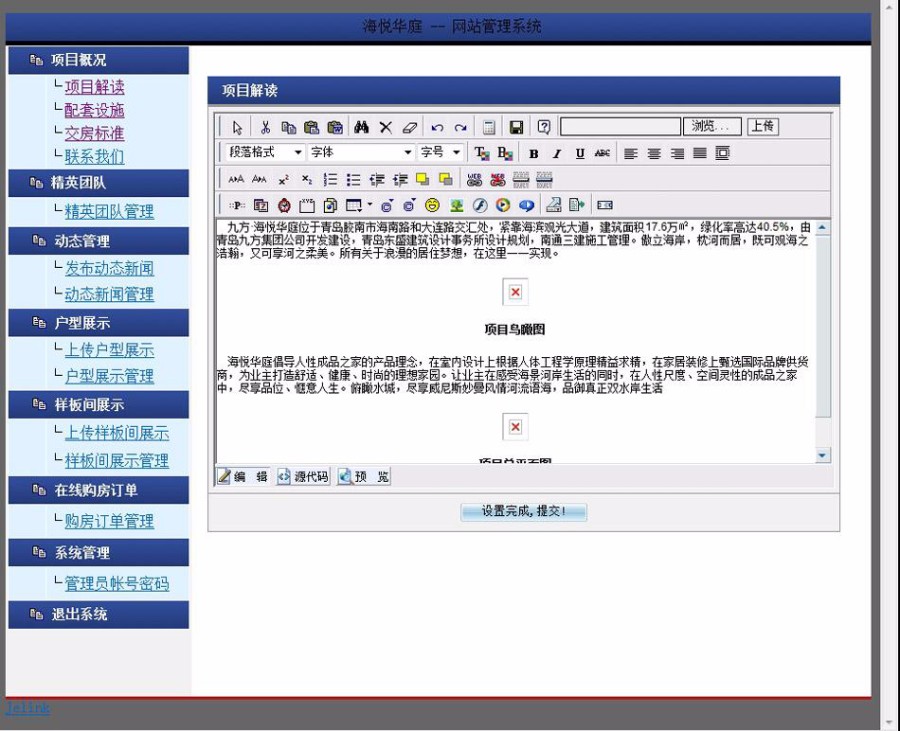Open the text color T picker

[482, 153]
